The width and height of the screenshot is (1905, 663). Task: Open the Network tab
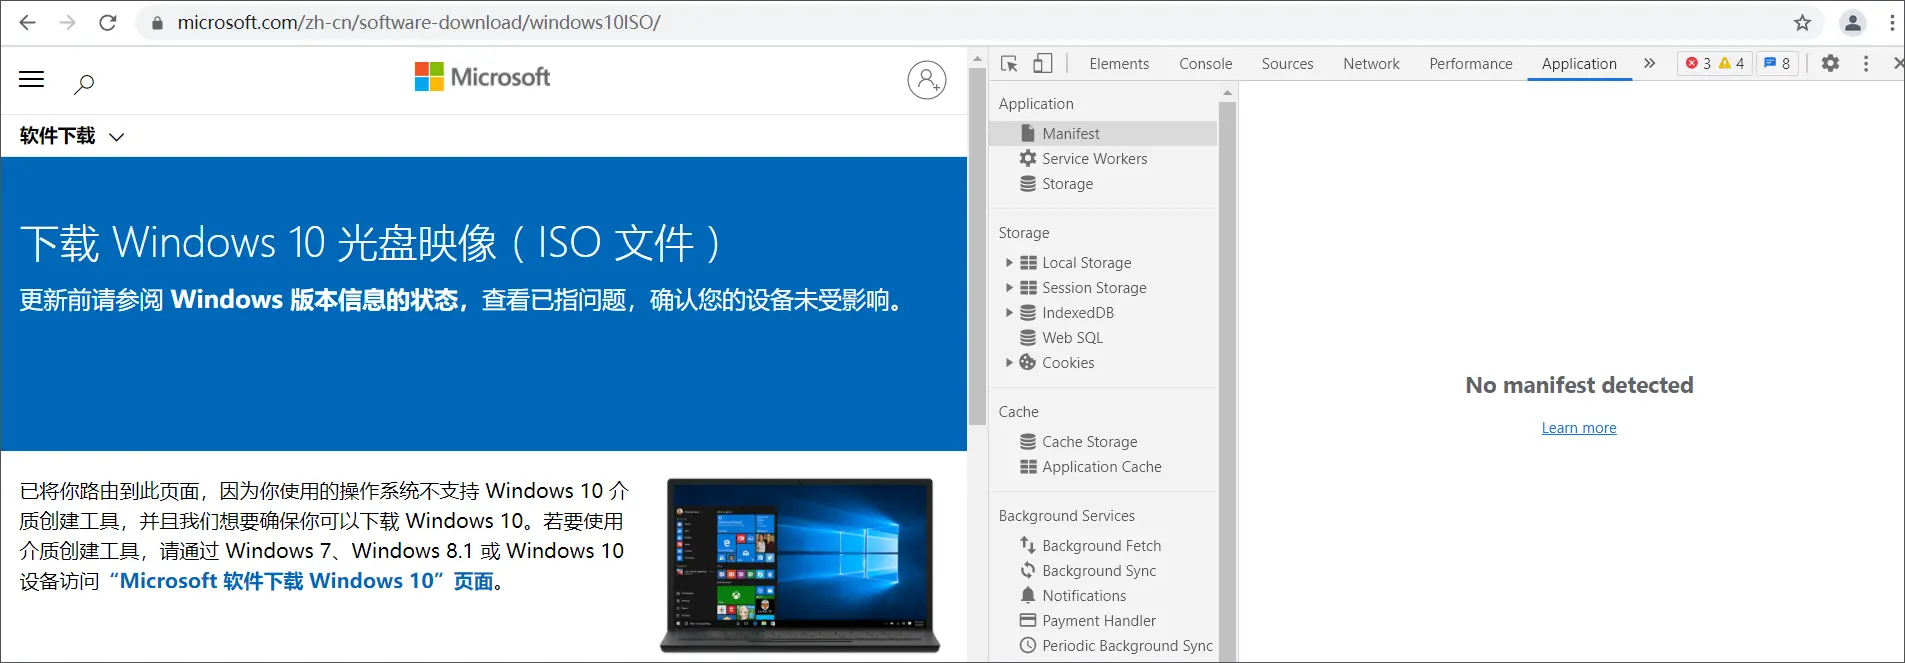[x=1371, y=63]
